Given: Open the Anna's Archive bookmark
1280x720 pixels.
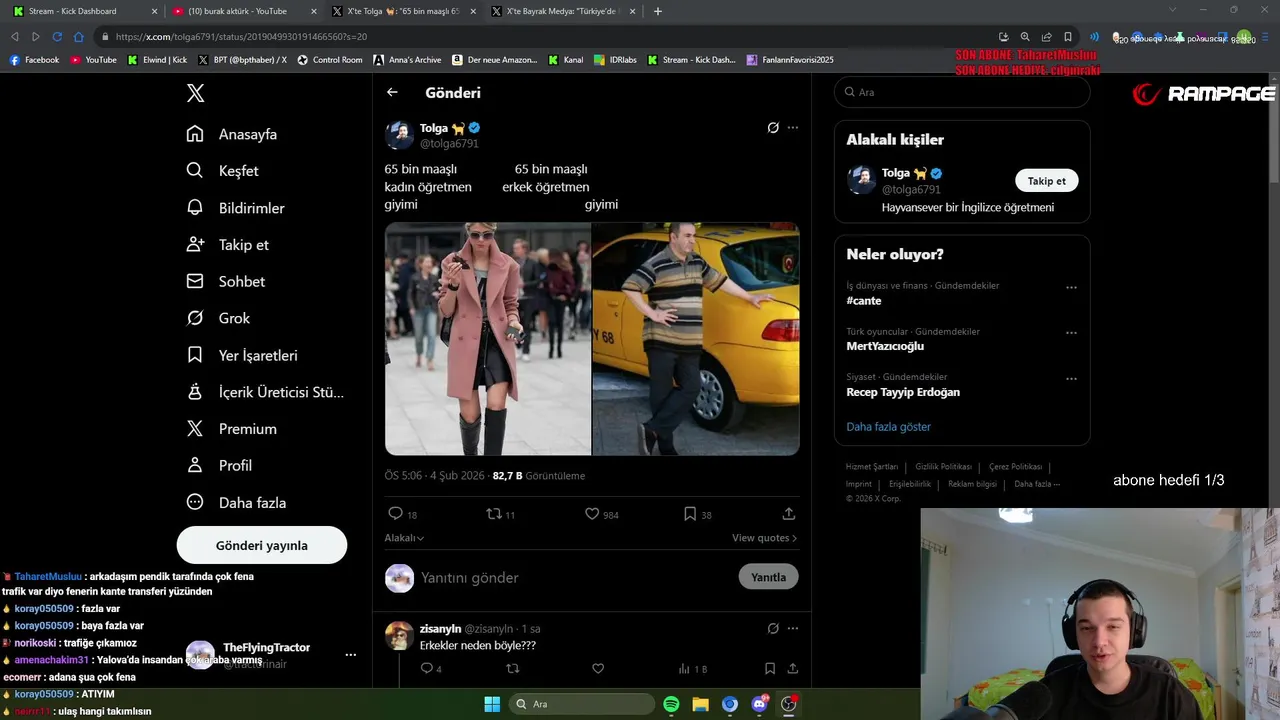Looking at the screenshot, I should (407, 60).
